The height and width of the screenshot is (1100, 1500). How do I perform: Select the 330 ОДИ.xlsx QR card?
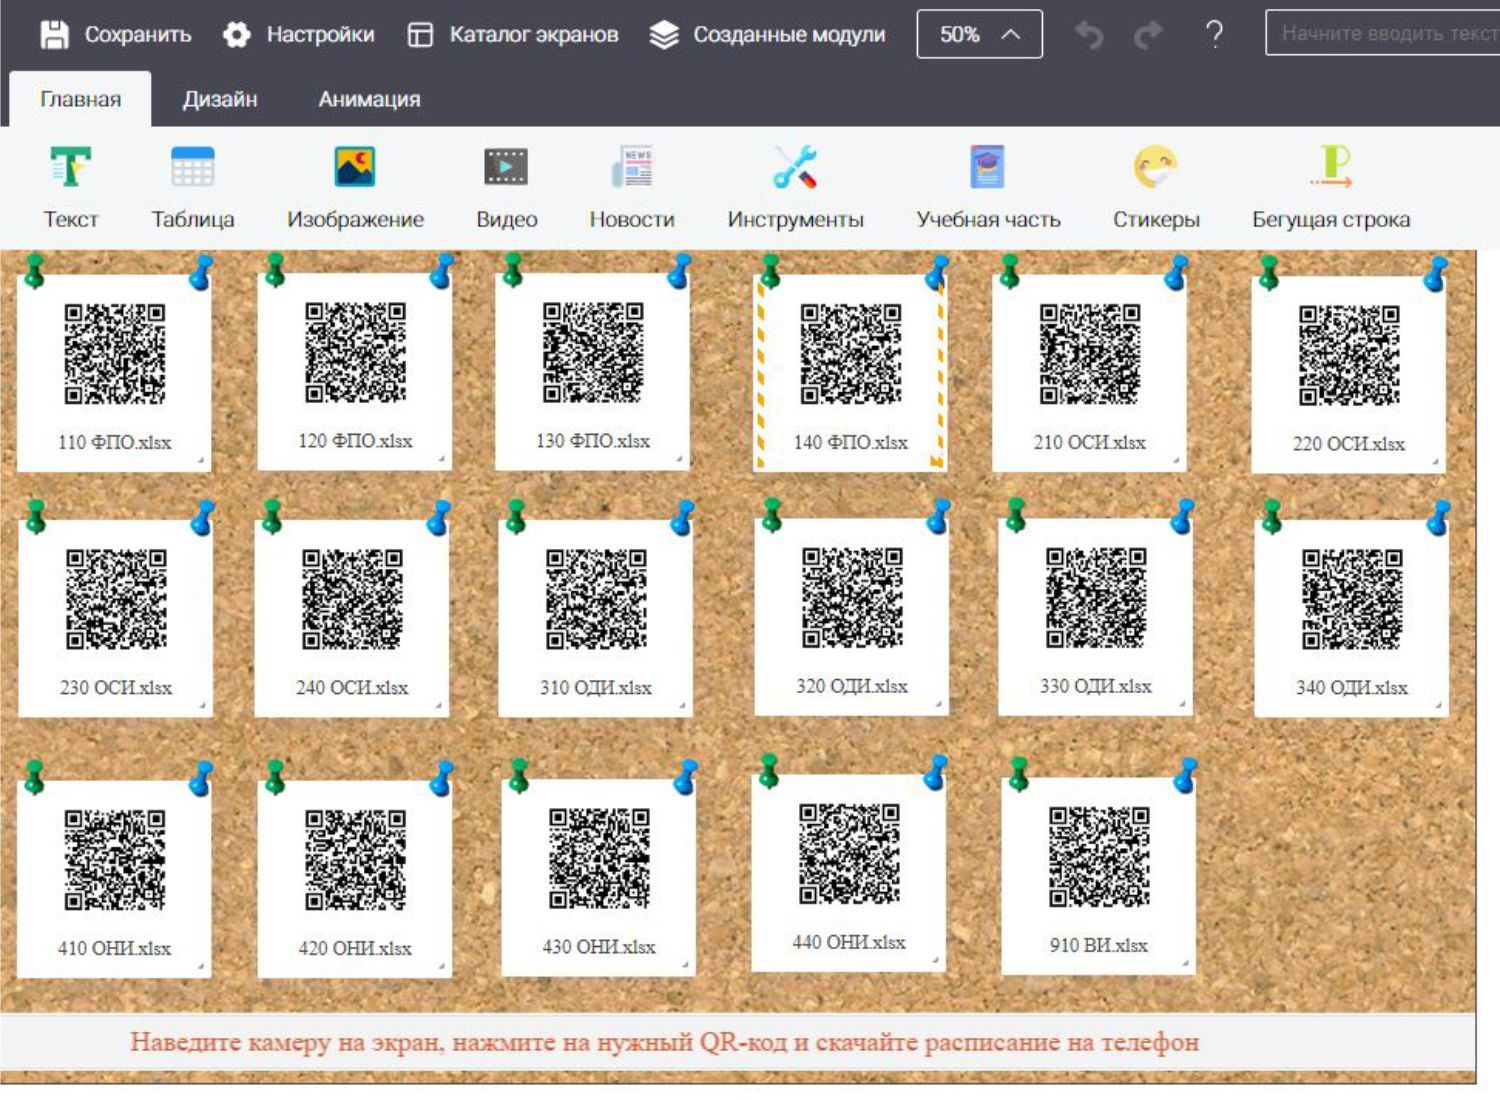1095,617
